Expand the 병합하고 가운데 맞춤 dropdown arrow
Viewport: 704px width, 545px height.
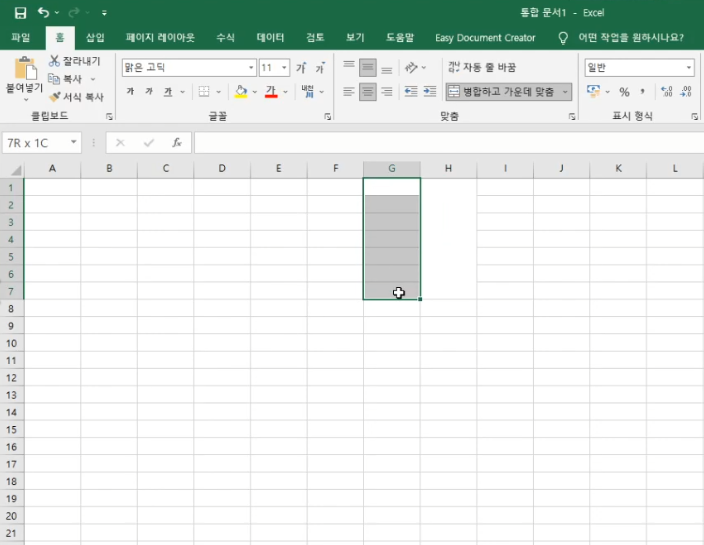point(565,92)
